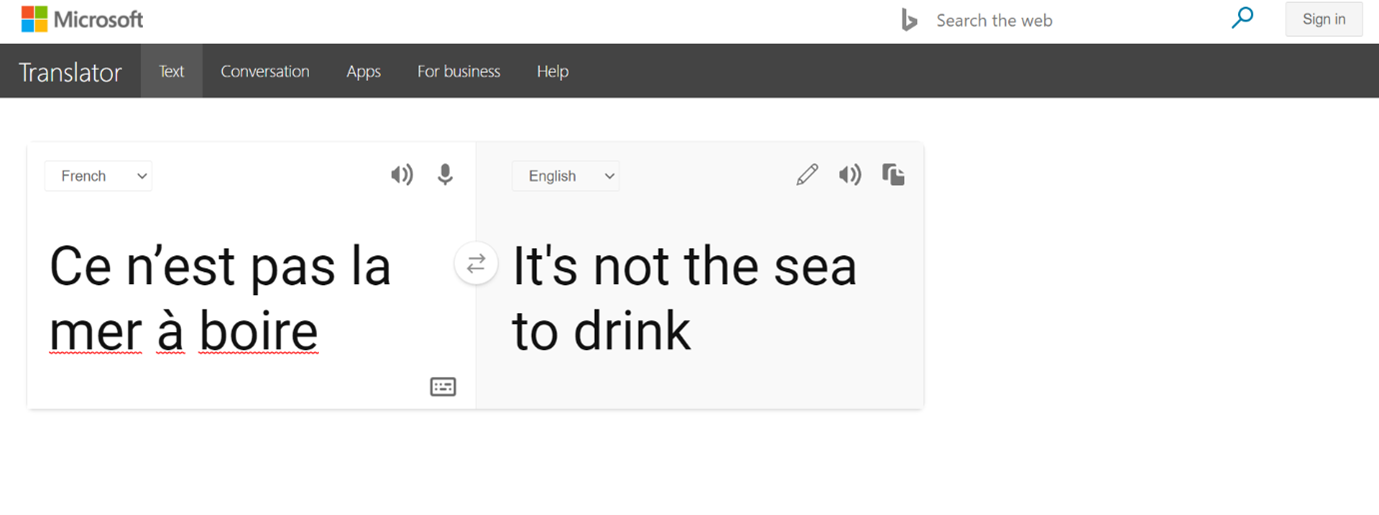Click the microphone voice input icon
The width and height of the screenshot is (1379, 515).
click(x=445, y=175)
